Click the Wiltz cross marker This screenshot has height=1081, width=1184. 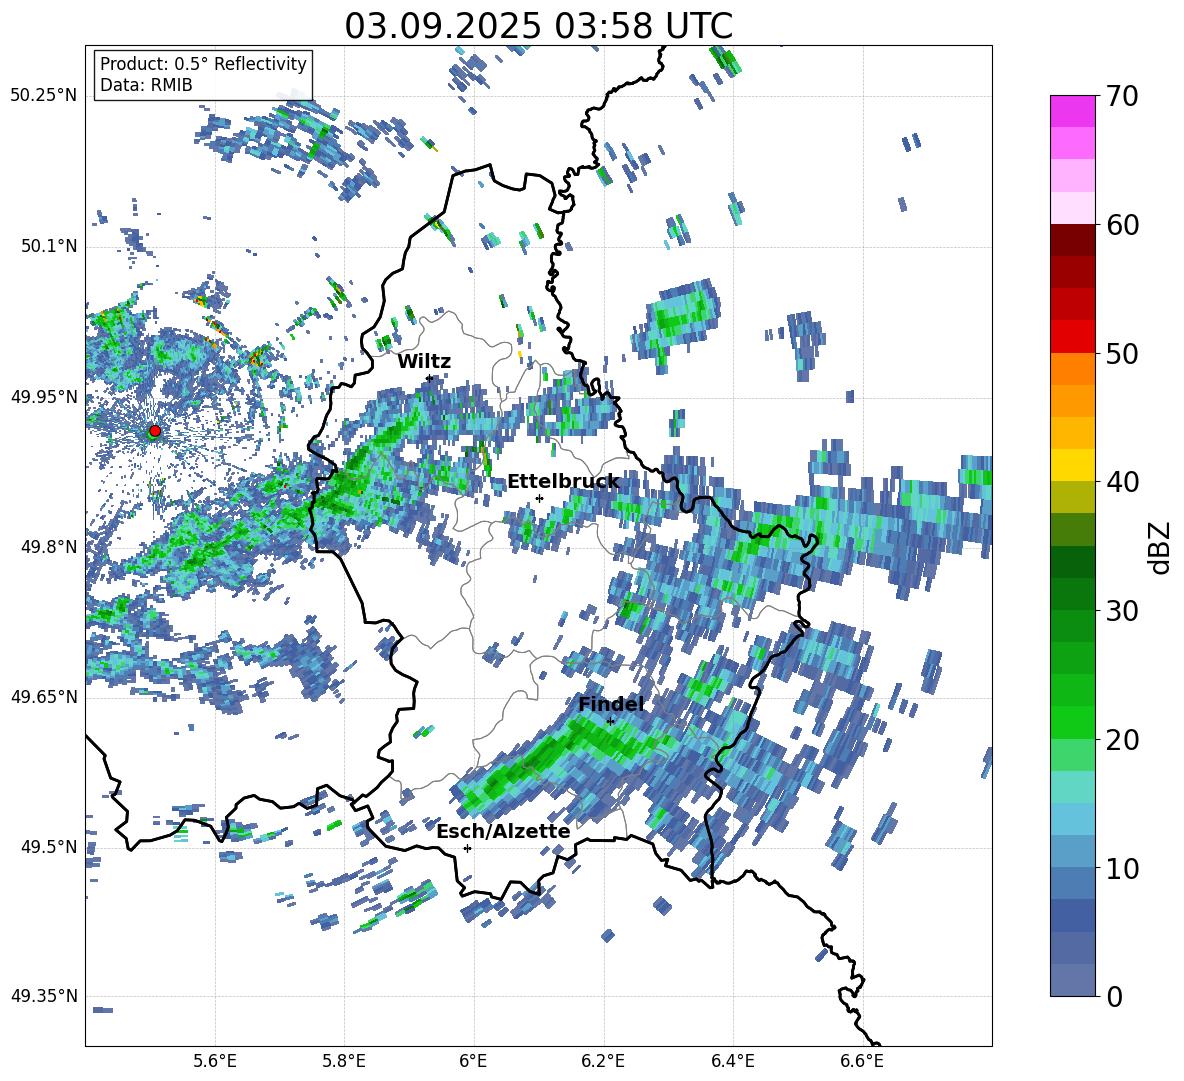(x=429, y=378)
